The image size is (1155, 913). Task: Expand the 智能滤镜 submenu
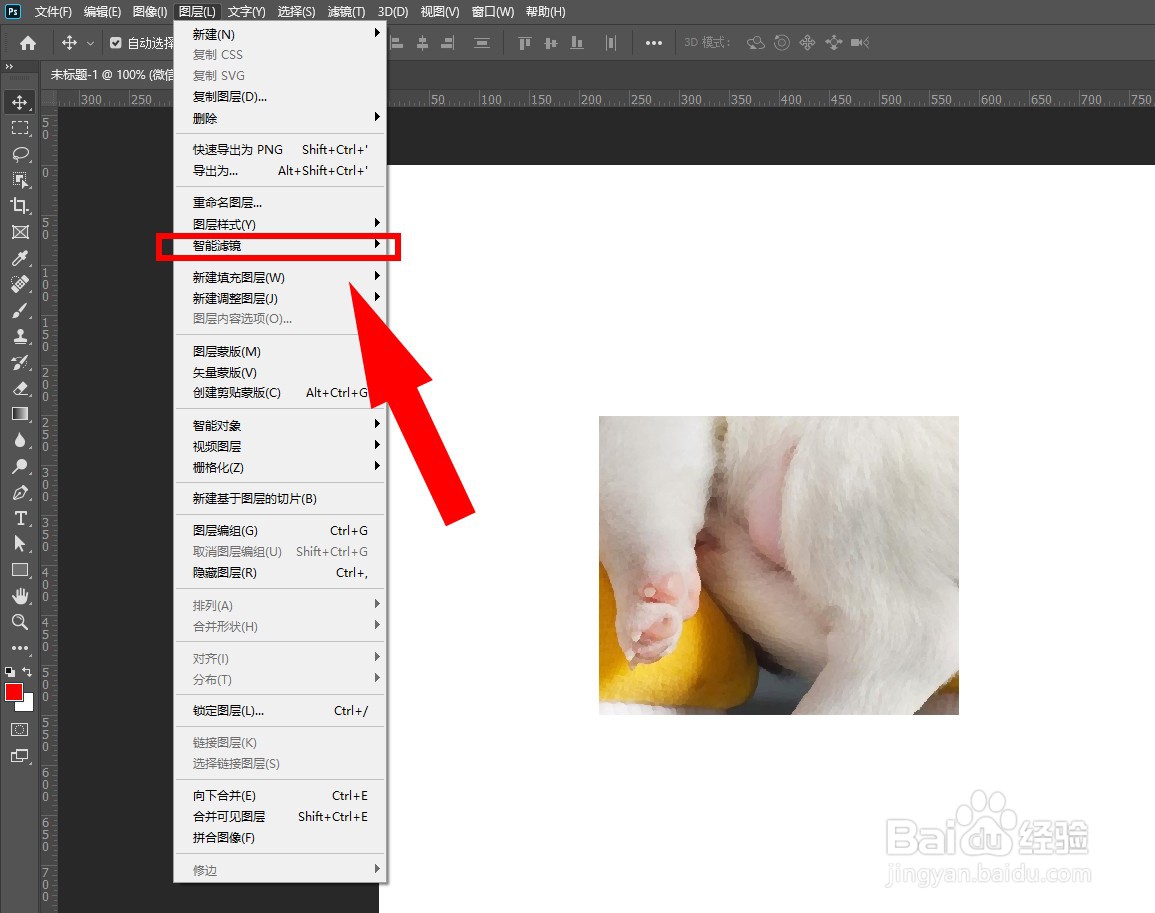280,245
